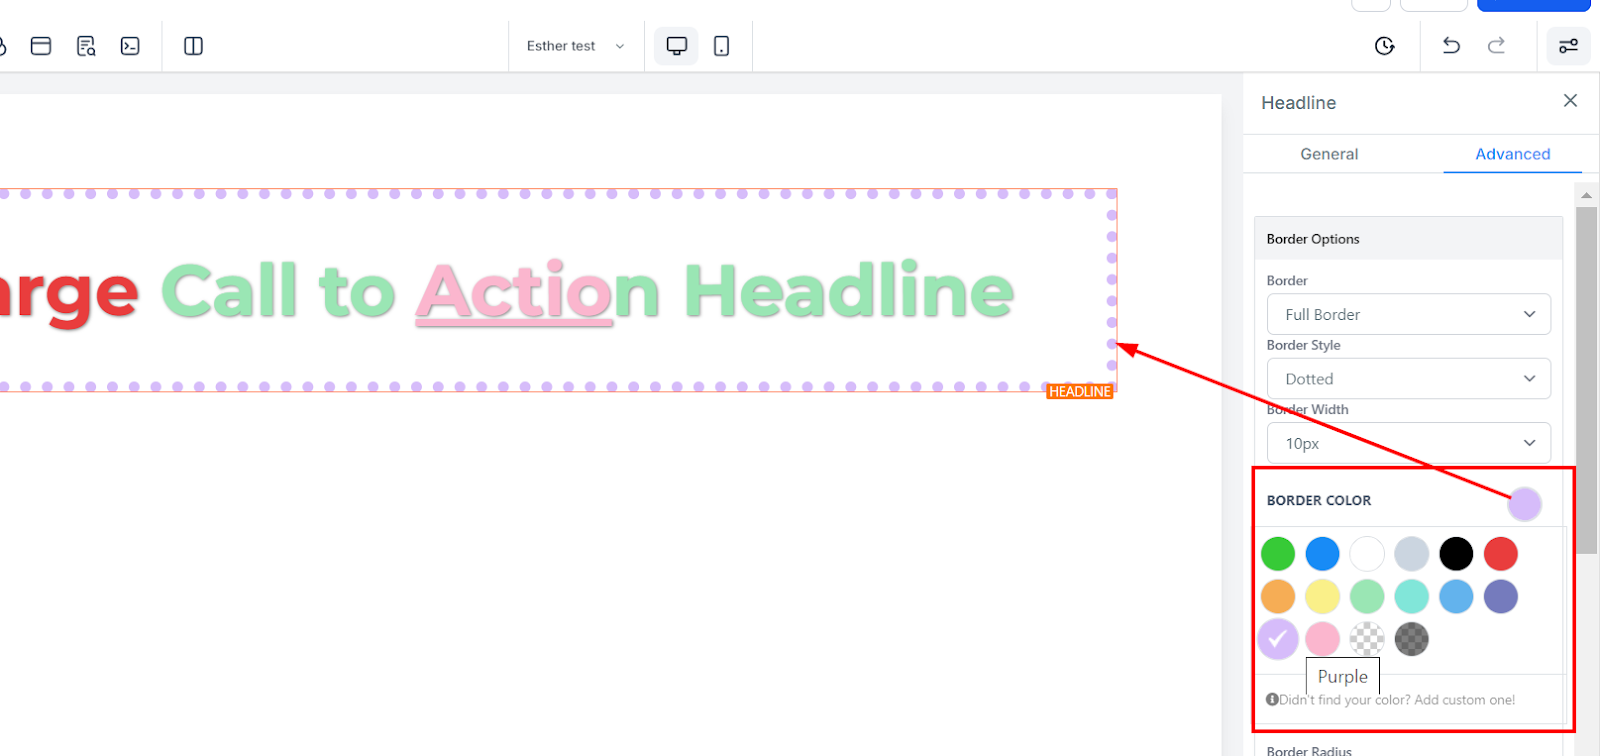Screen dimensions: 1600x756
Task: Pick the transparent checkered color swatch
Action: point(1367,639)
